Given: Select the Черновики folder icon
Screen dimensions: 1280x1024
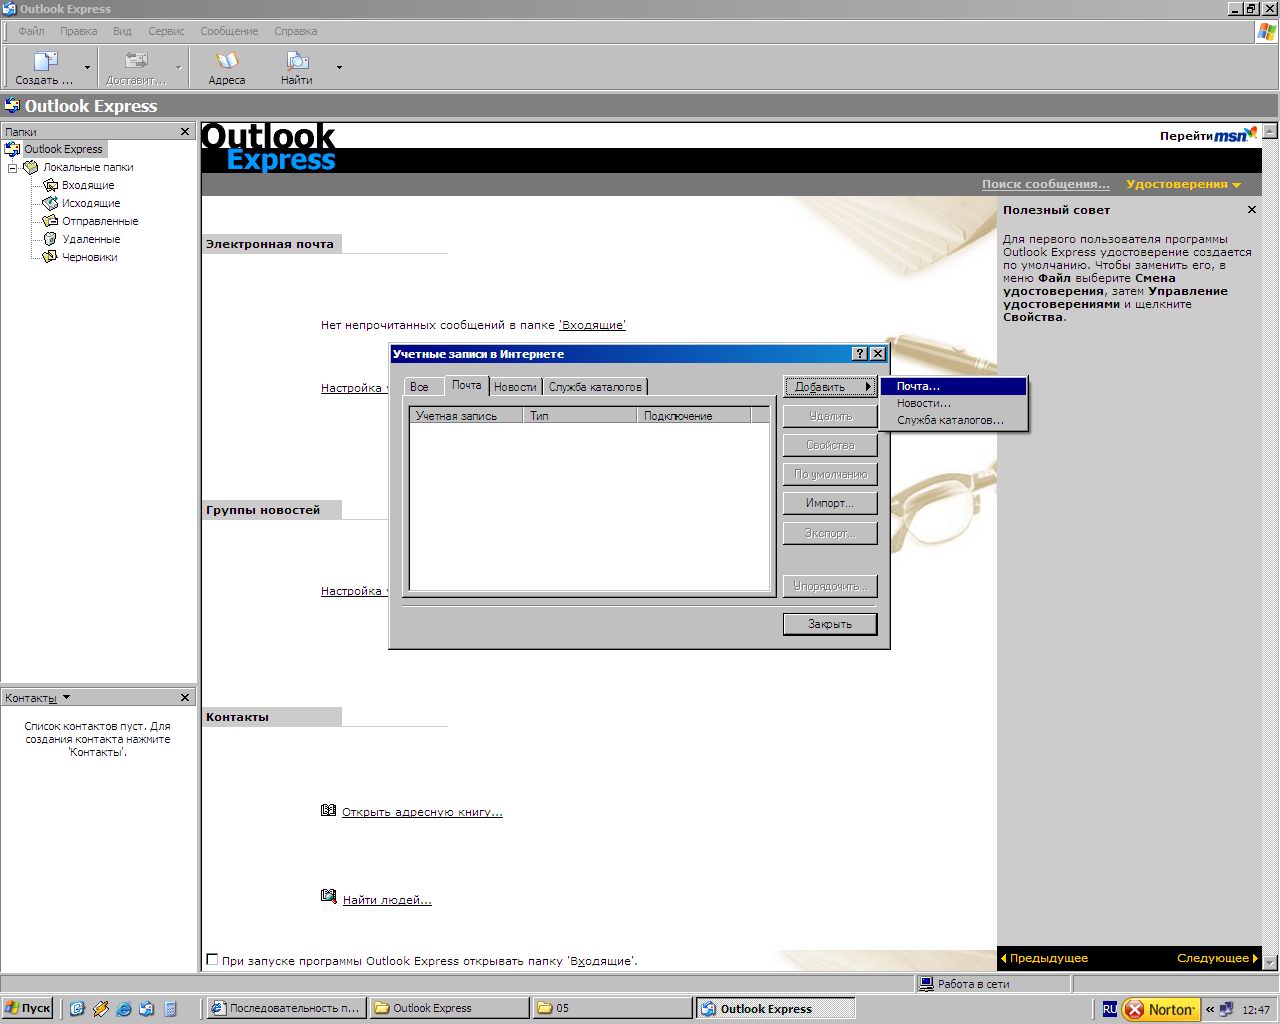Looking at the screenshot, I should [51, 257].
